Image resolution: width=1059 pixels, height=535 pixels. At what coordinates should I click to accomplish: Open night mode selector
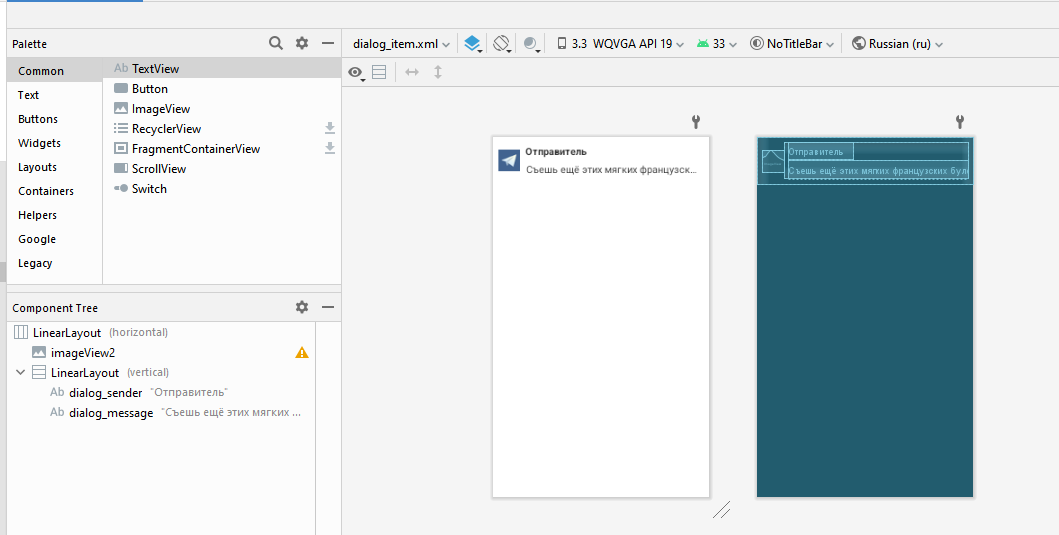click(x=532, y=44)
